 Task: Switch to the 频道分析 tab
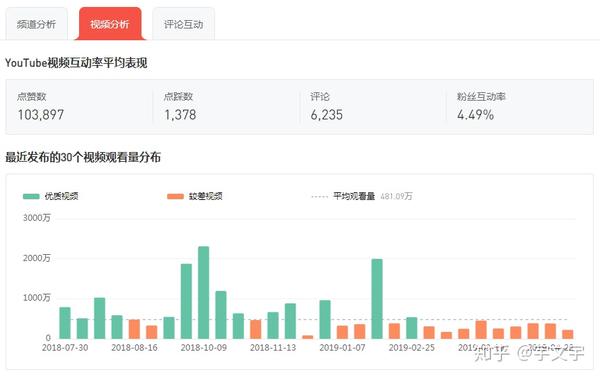(36, 24)
